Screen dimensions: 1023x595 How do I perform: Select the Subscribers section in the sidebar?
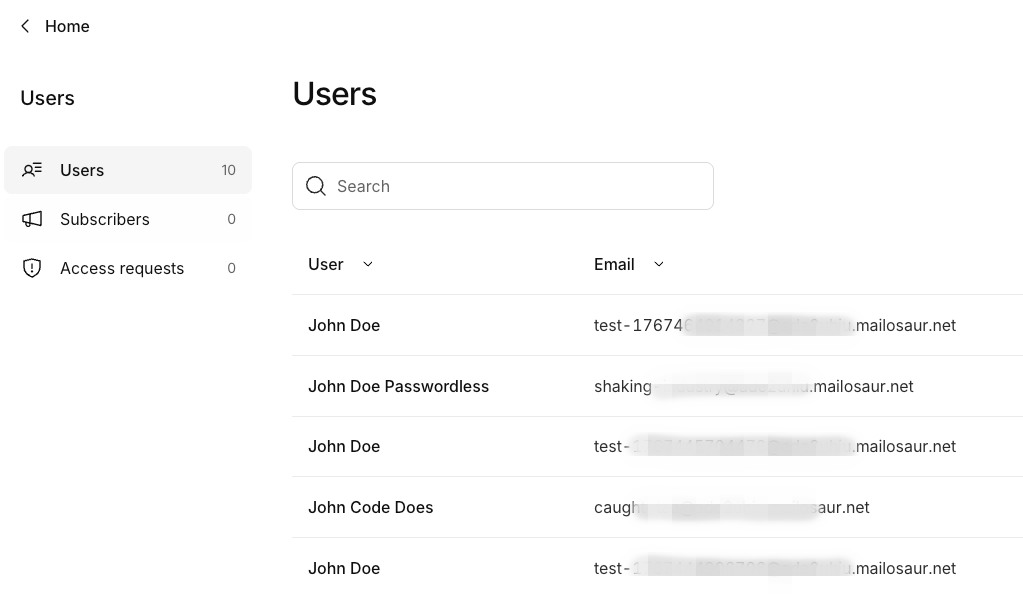pos(105,219)
